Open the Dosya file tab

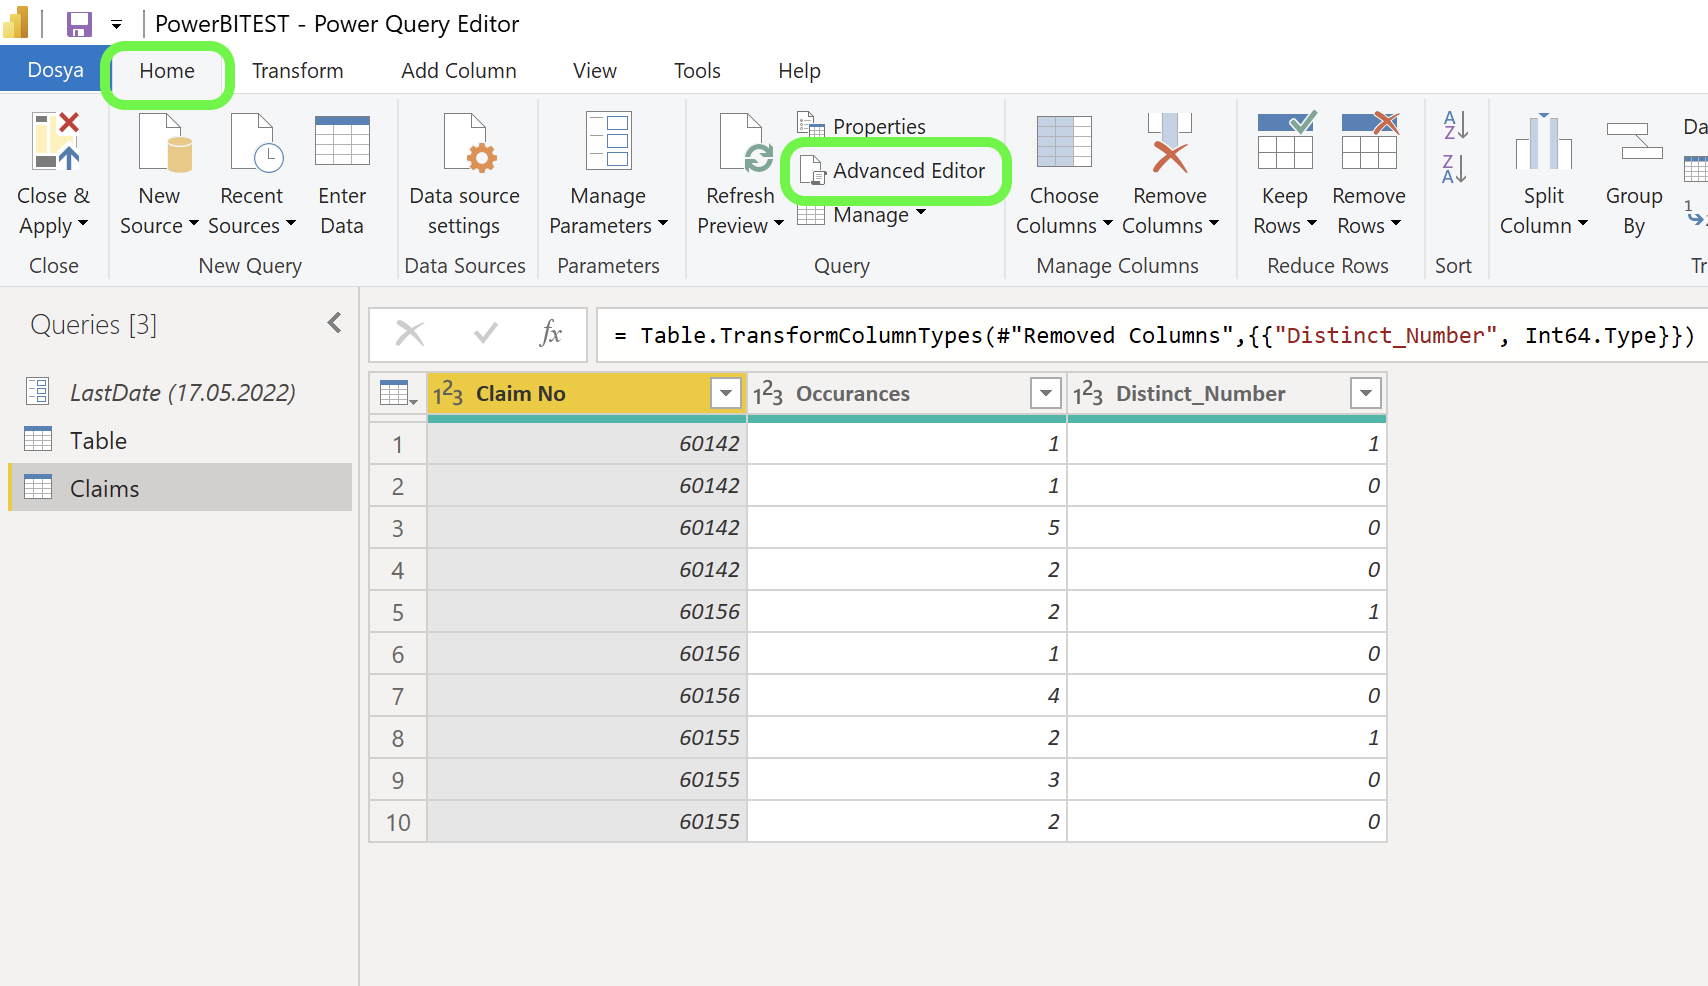click(56, 70)
